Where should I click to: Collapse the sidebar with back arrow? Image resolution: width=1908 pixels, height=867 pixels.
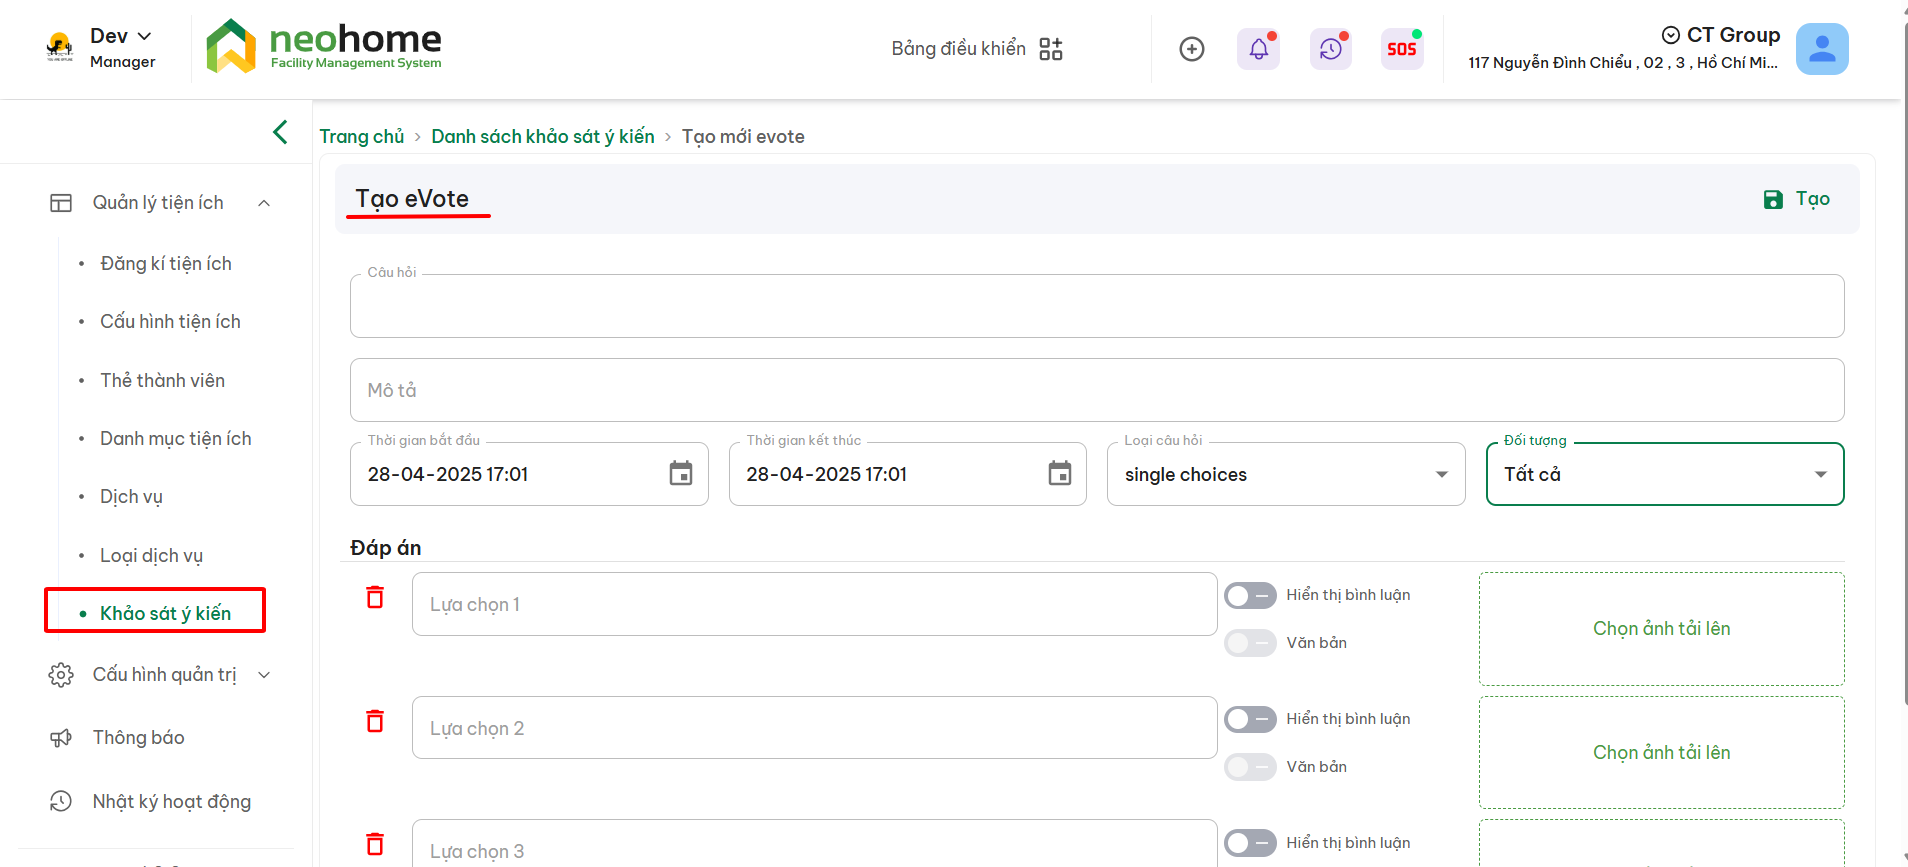(280, 132)
